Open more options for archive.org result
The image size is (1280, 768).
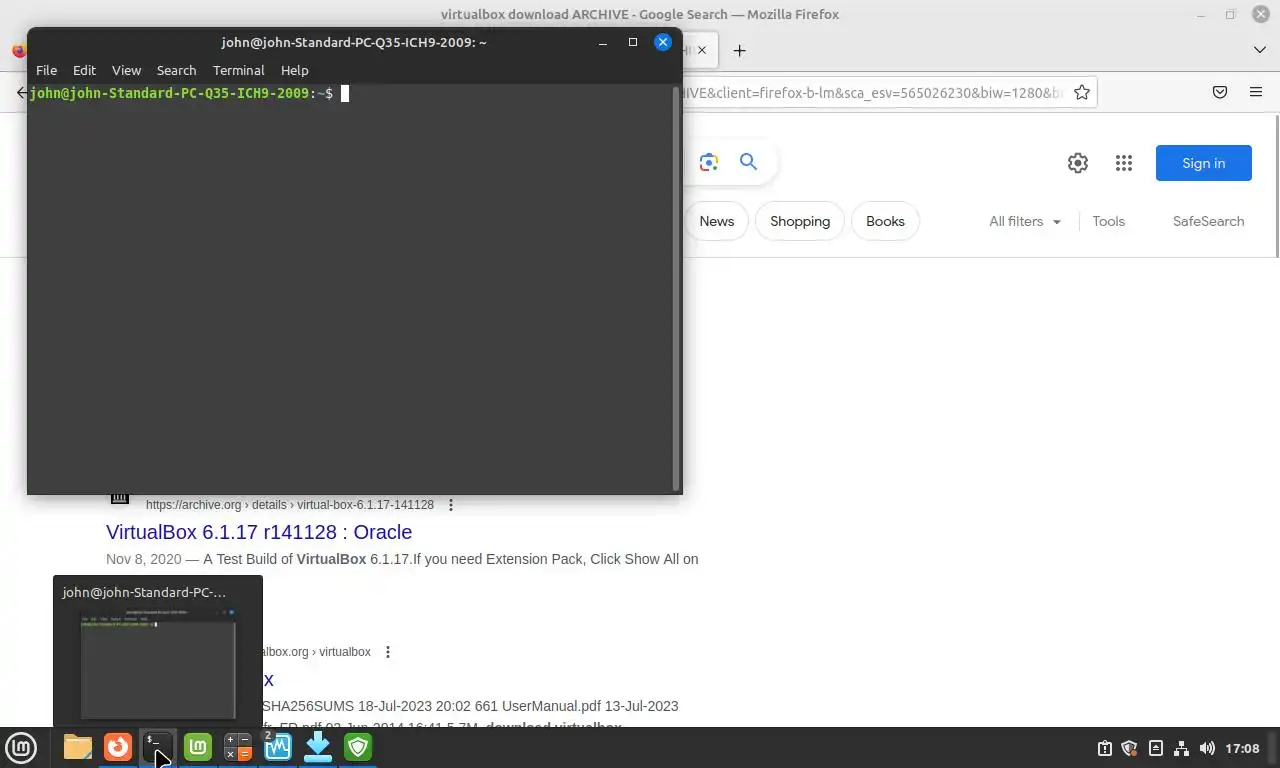[451, 505]
